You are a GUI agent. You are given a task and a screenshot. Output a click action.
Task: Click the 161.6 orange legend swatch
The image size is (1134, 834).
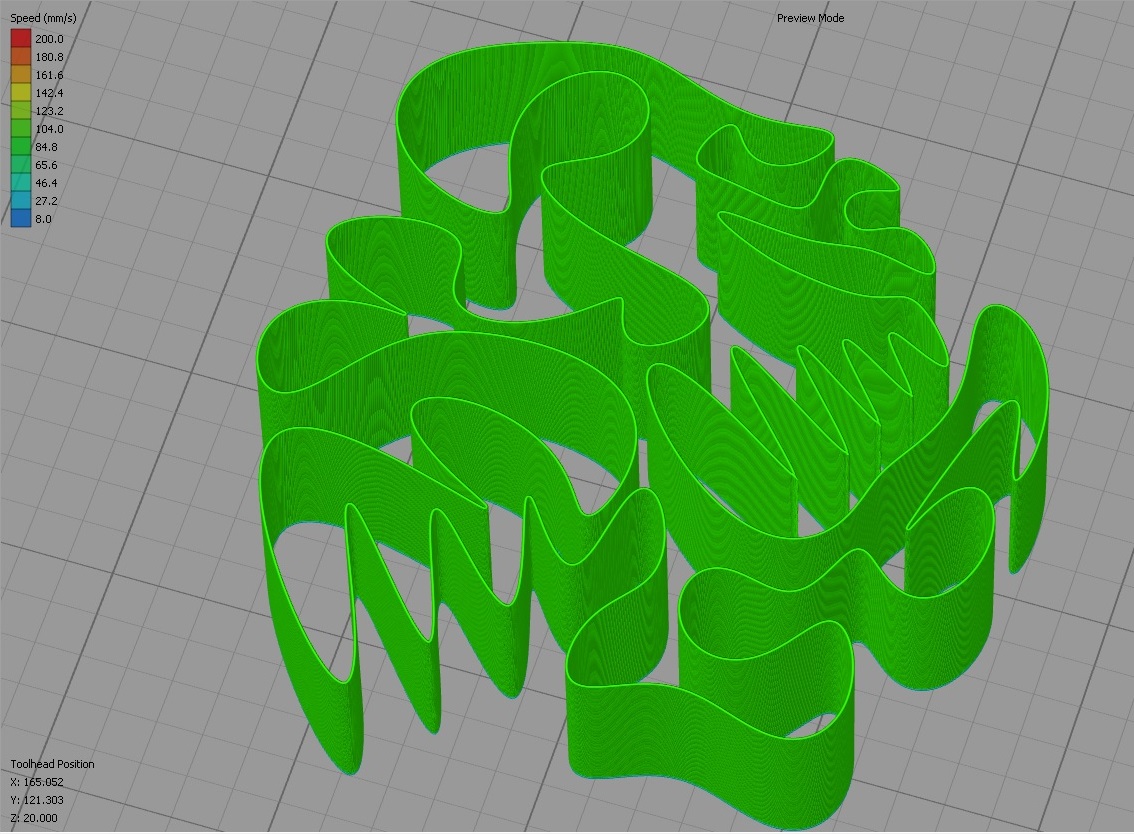click(21, 75)
